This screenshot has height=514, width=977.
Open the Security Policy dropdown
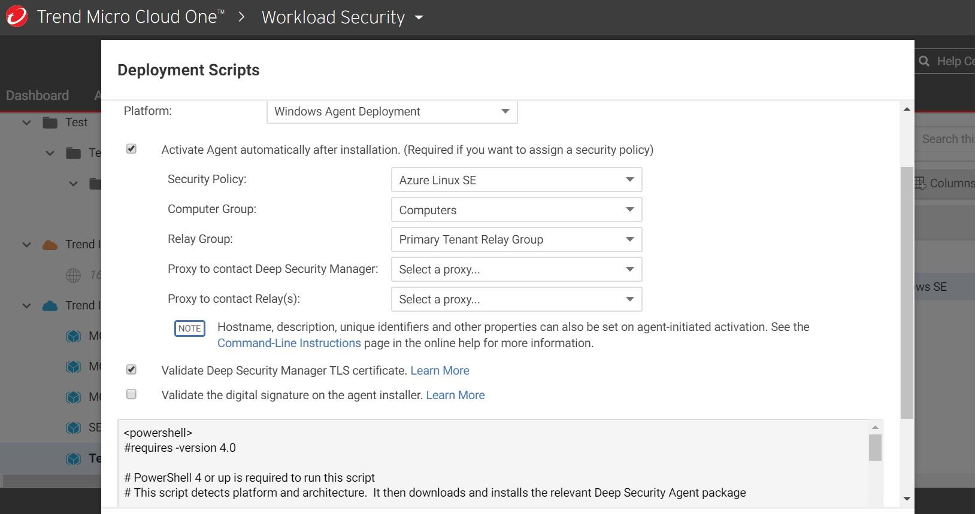pyautogui.click(x=516, y=180)
